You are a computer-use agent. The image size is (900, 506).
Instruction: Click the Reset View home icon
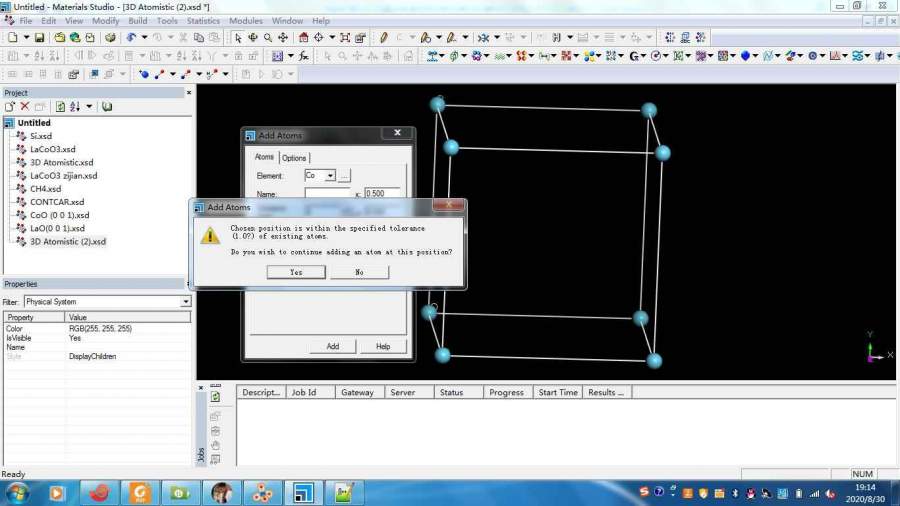click(x=304, y=37)
